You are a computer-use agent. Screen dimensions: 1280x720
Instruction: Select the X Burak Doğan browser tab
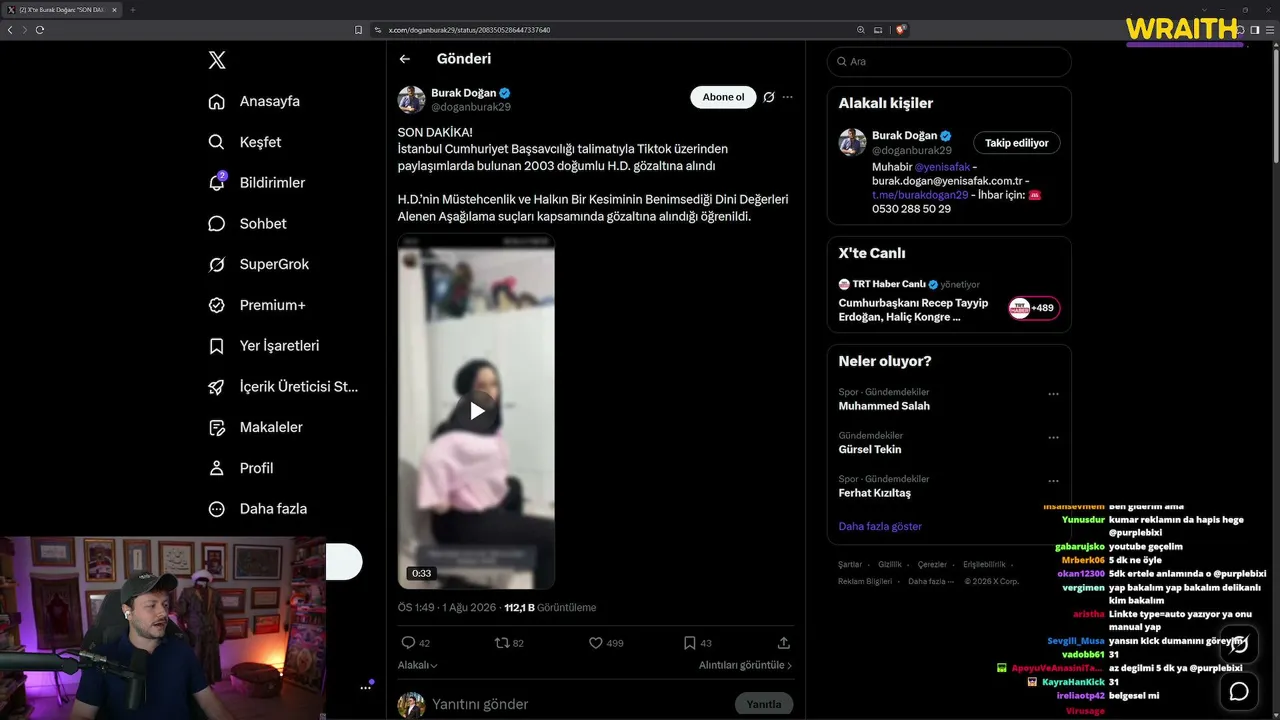click(62, 10)
